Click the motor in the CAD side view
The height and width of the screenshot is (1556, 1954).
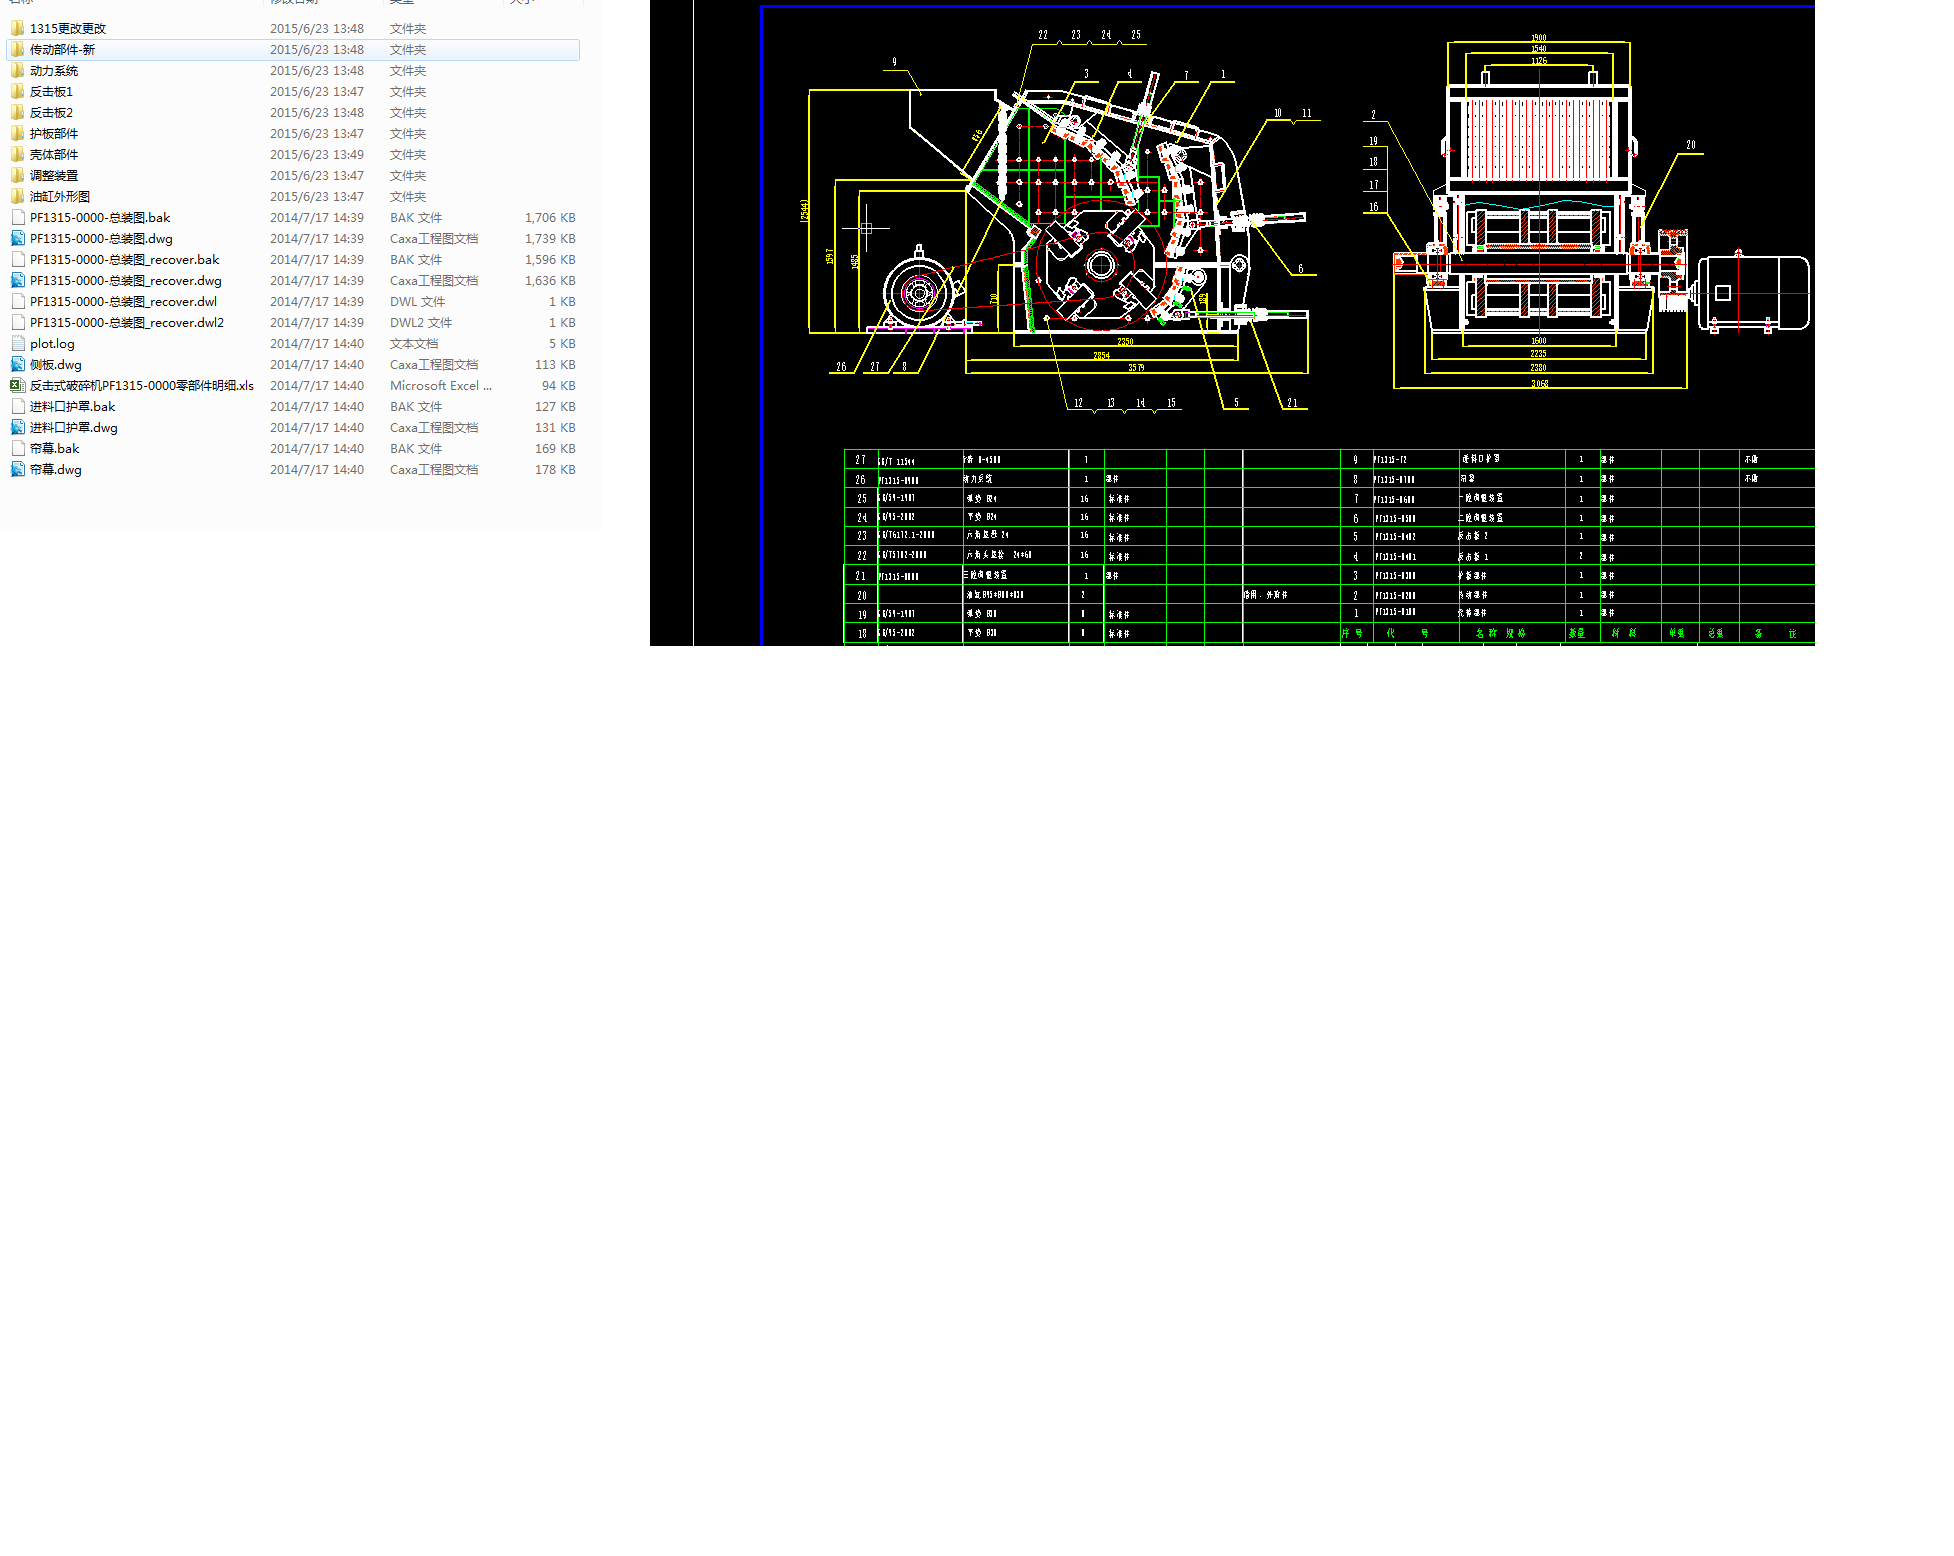click(x=1753, y=292)
